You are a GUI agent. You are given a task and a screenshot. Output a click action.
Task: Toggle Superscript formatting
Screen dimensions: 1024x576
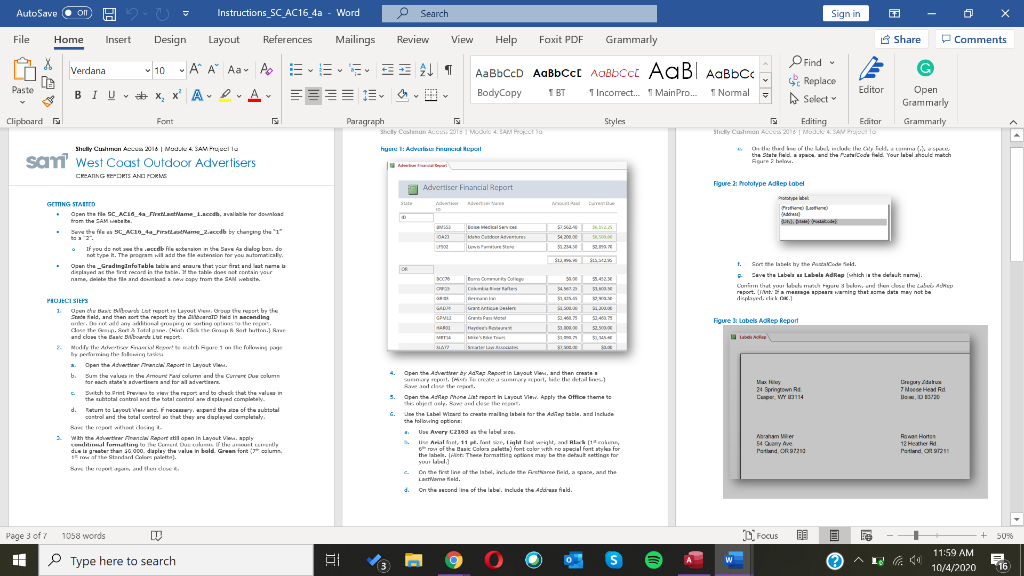coord(176,95)
